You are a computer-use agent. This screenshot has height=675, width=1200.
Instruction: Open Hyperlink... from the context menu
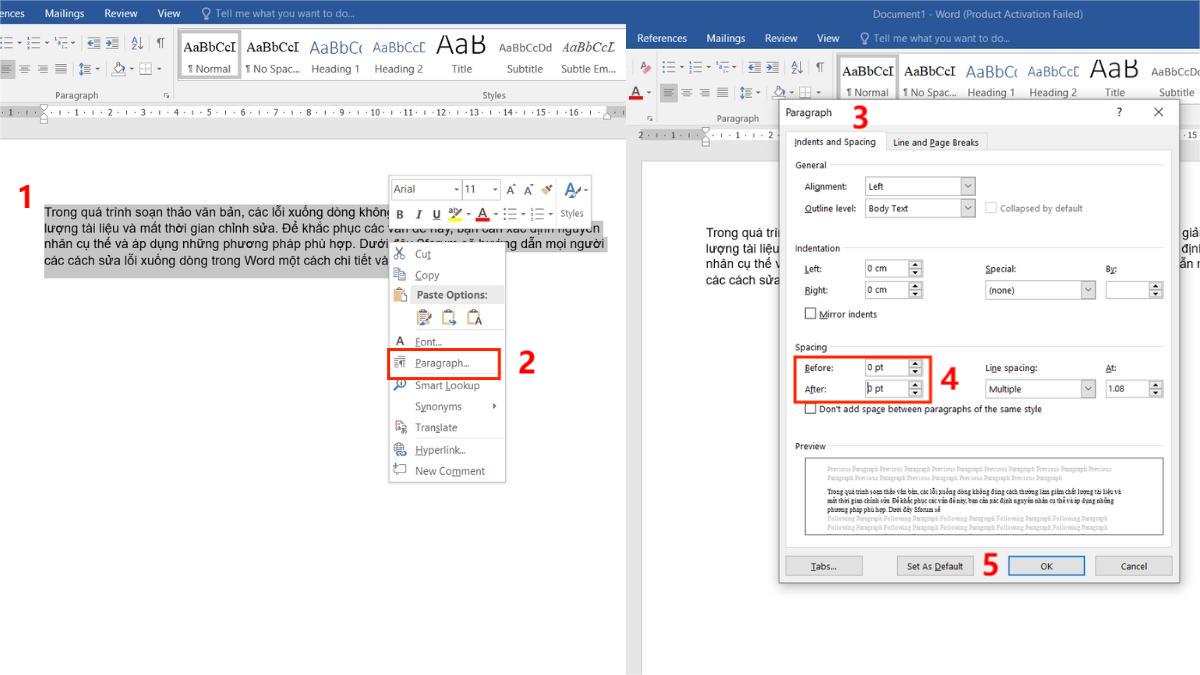click(x=447, y=449)
